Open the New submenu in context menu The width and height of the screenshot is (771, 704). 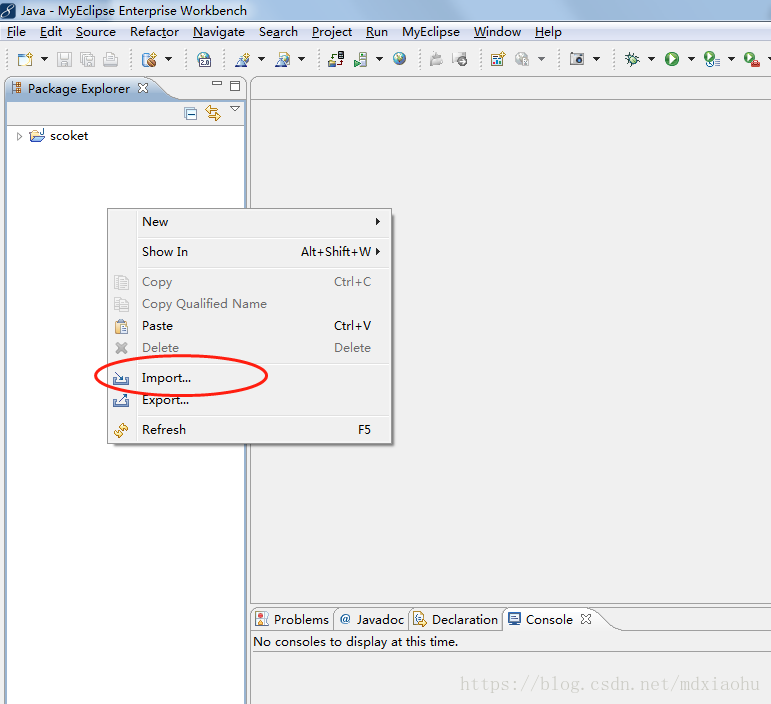[250, 222]
